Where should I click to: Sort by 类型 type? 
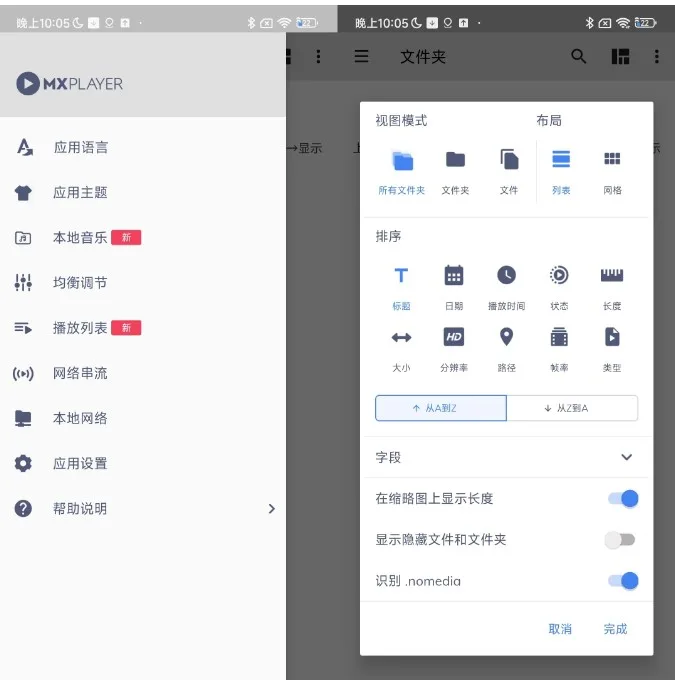612,350
